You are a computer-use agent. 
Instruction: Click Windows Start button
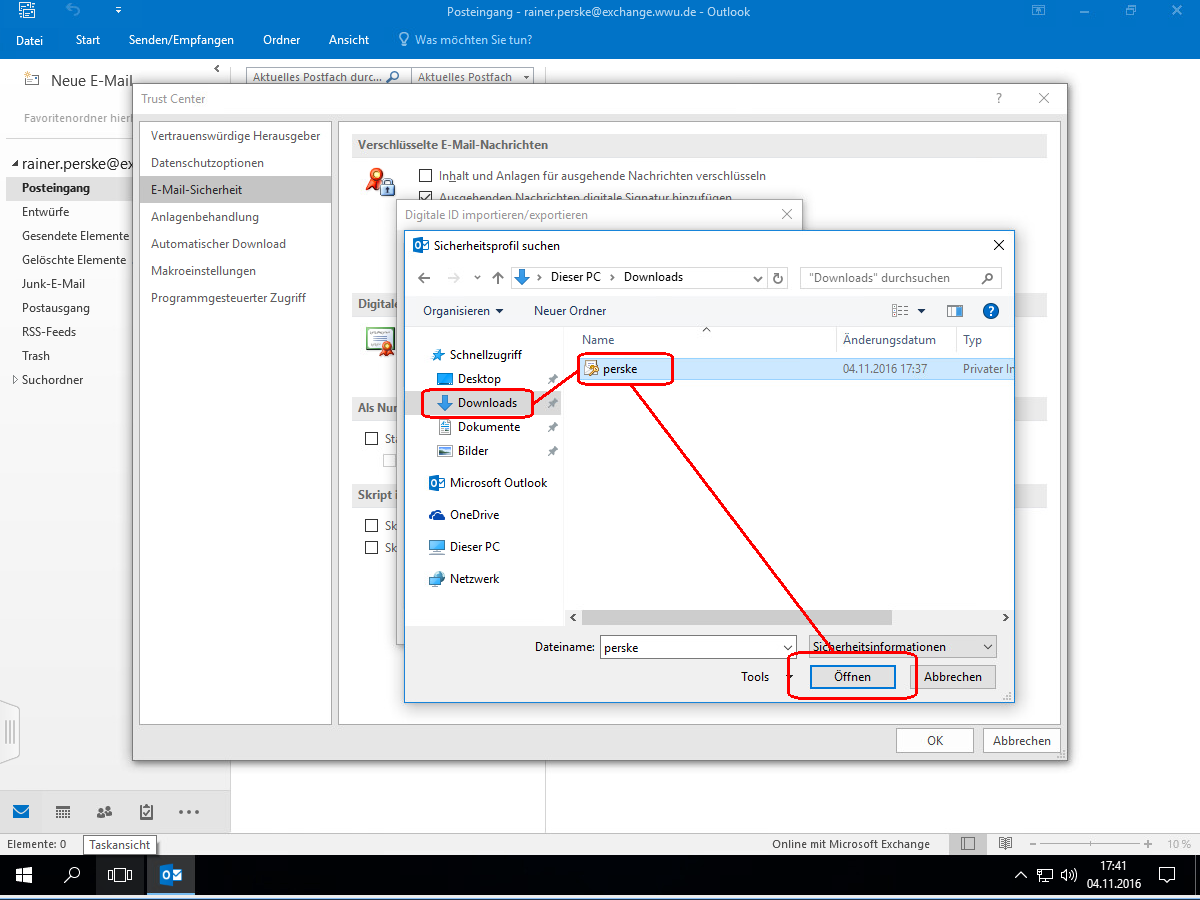pyautogui.click(x=23, y=875)
